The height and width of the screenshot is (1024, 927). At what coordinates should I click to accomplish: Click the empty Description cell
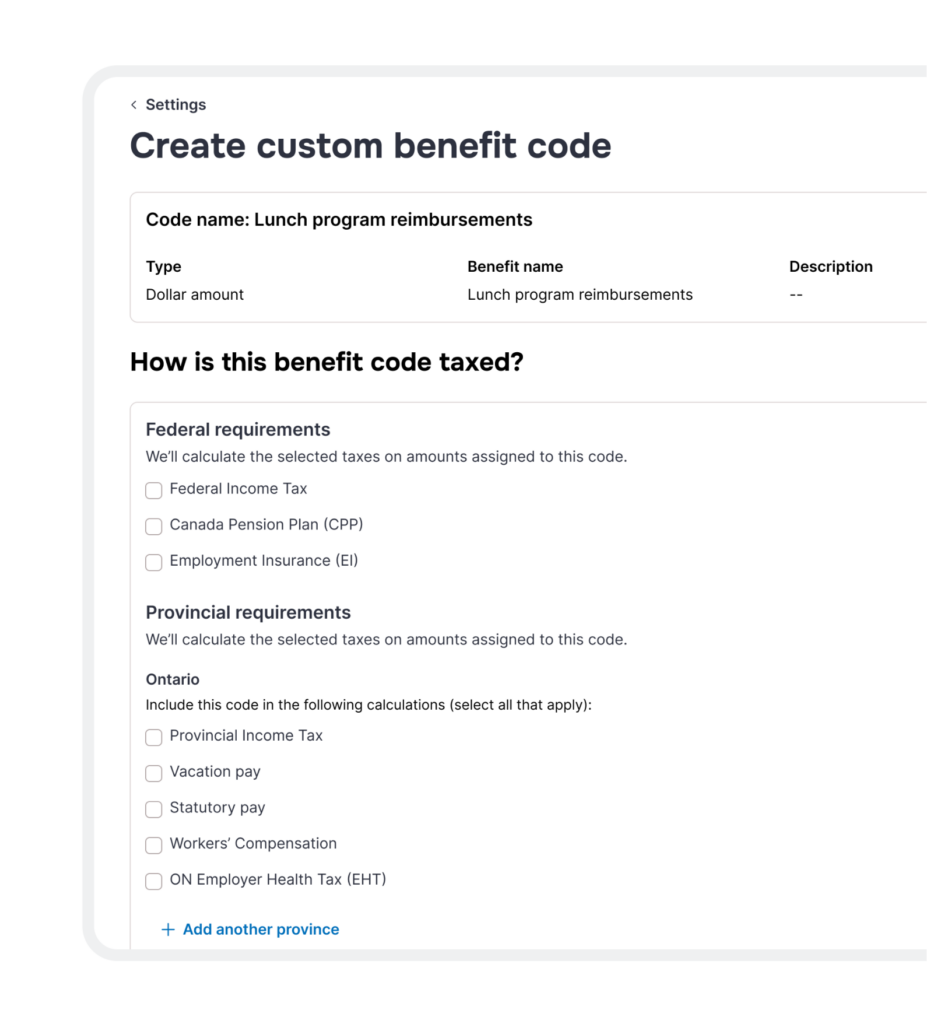[x=793, y=294]
